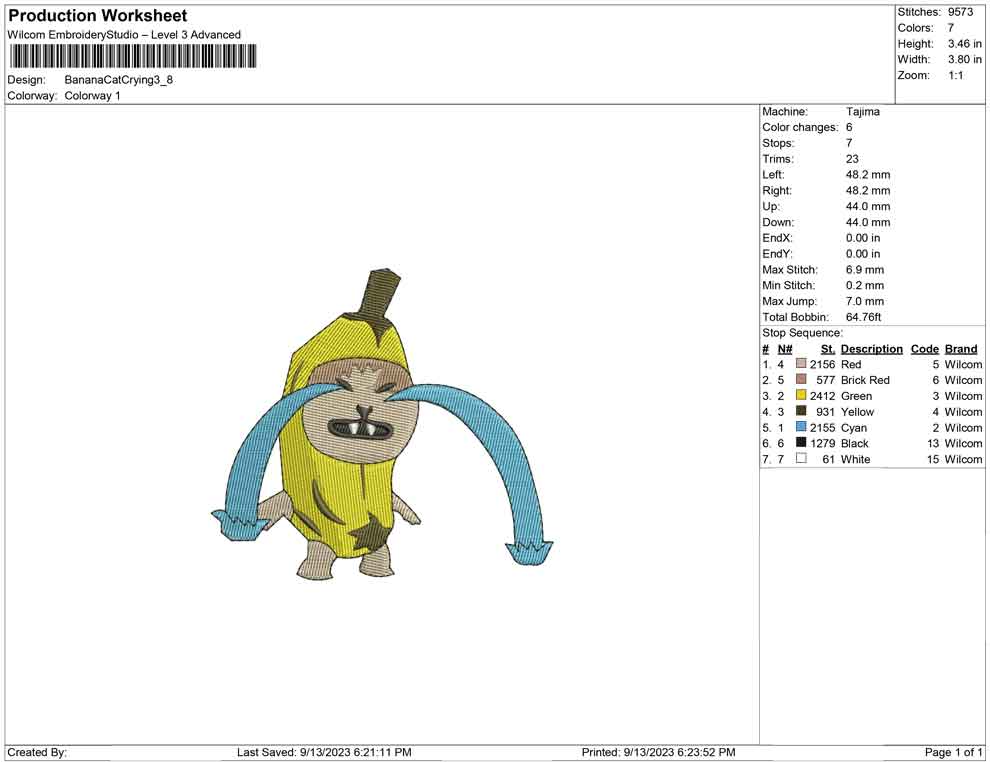This screenshot has width=990, height=762.
Task: Sort by the Code column header
Action: [x=925, y=349]
